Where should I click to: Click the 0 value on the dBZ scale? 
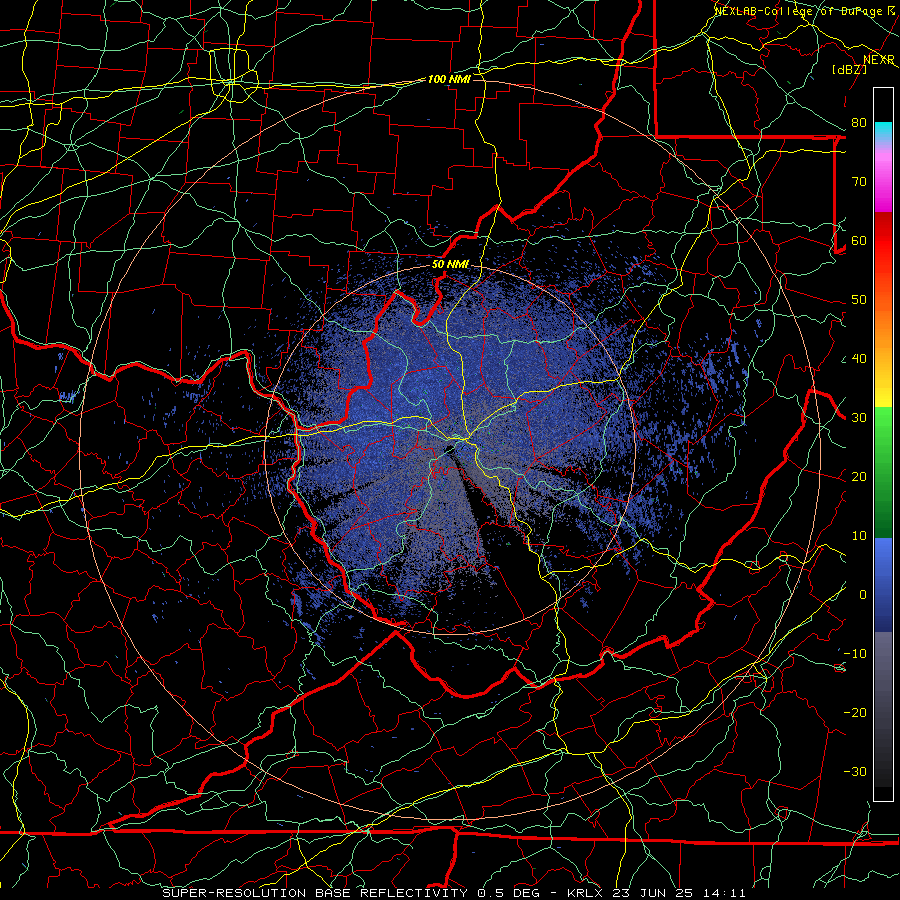(x=862, y=595)
